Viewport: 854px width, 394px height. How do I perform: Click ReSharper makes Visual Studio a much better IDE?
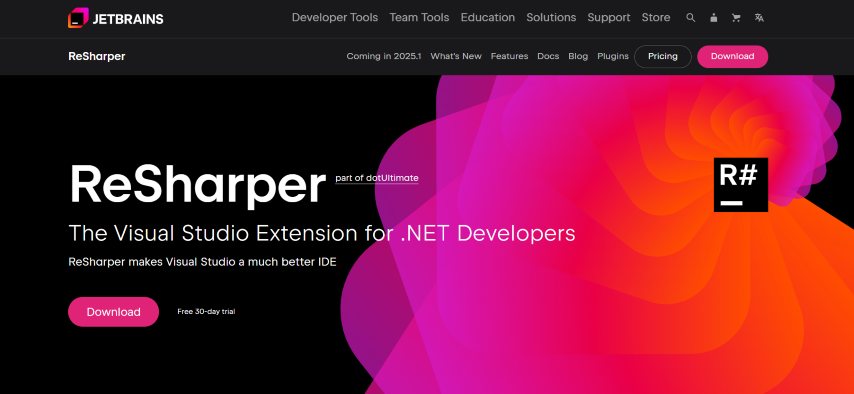[202, 262]
